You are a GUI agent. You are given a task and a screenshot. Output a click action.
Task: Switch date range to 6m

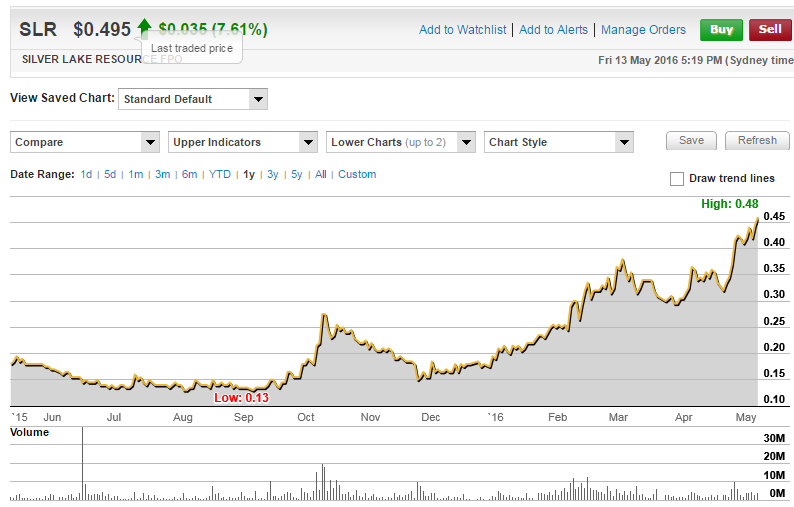(189, 174)
